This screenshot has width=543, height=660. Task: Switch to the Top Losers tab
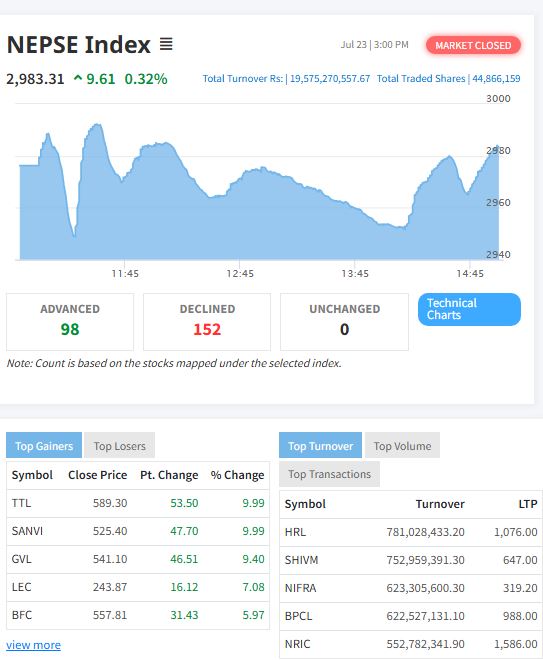120,445
